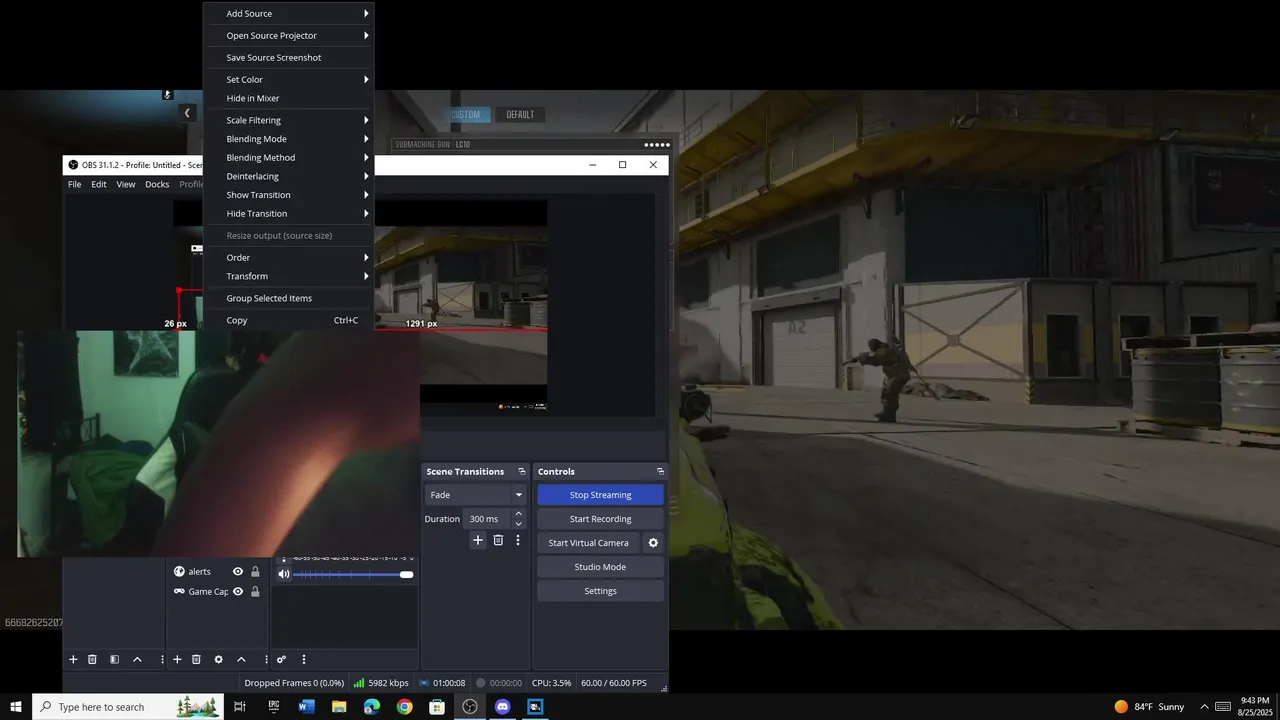This screenshot has height=720, width=1280.
Task: Open transition properties three-dot menu
Action: [518, 540]
